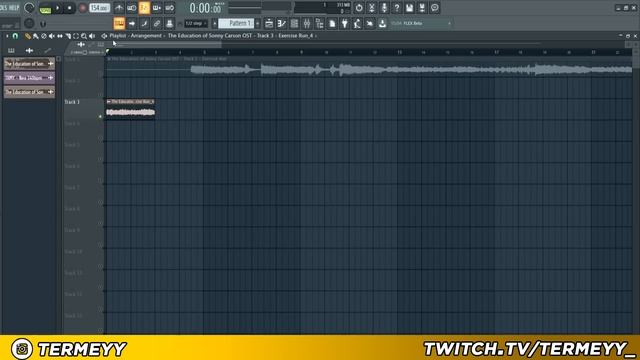The image size is (640, 360).
Task: Click the FLEX Beta hint panel
Action: click(x=421, y=24)
